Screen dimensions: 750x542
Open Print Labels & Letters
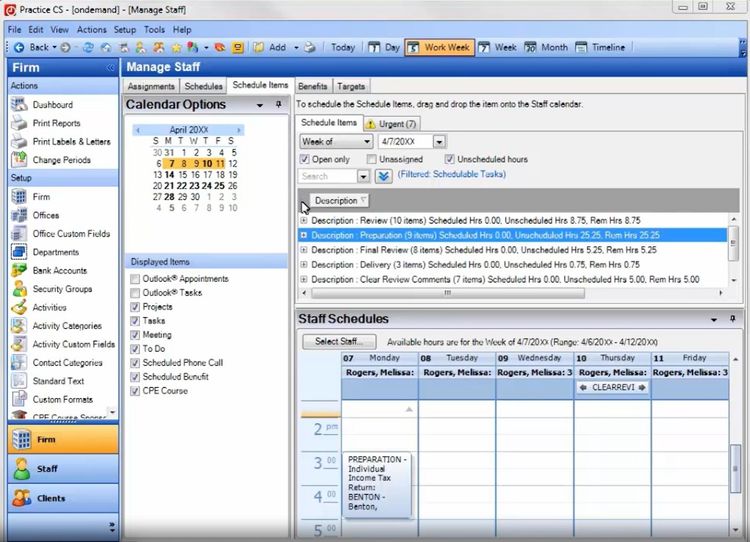click(x=71, y=142)
